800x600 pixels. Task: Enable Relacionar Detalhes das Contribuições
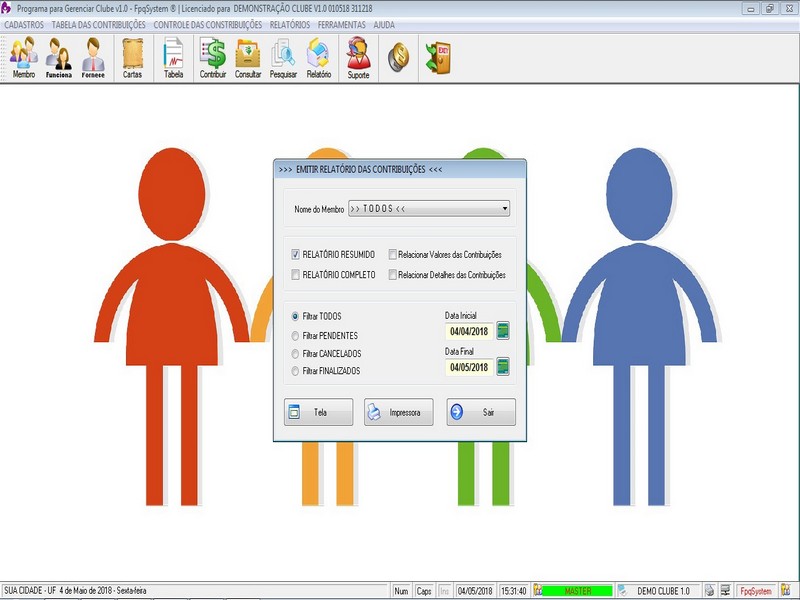(393, 274)
